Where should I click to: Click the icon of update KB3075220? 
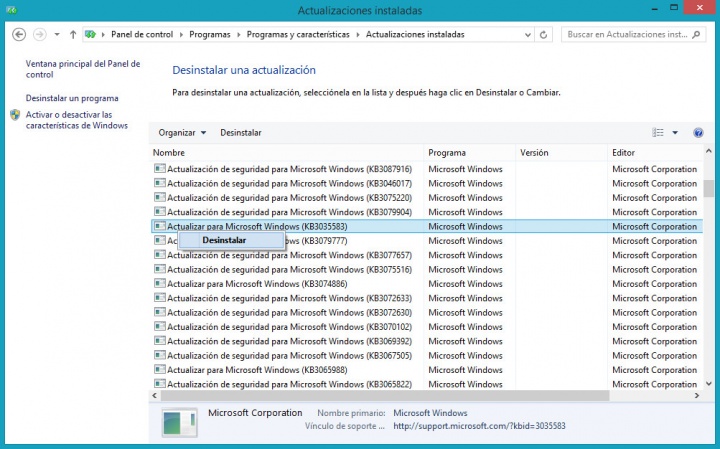160,197
